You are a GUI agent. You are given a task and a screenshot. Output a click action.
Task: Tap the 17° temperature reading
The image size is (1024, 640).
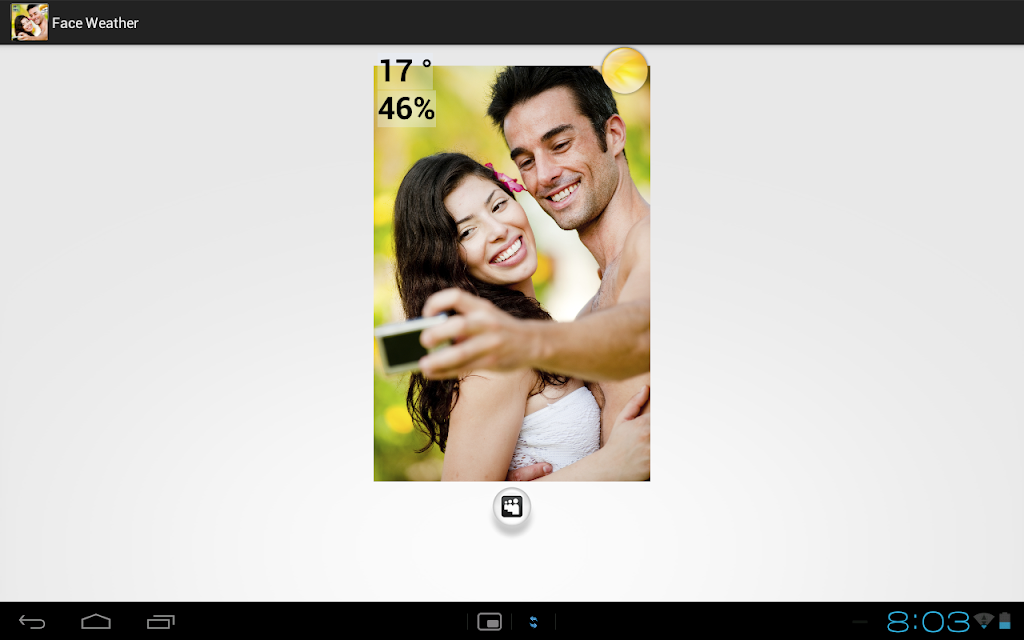click(405, 71)
